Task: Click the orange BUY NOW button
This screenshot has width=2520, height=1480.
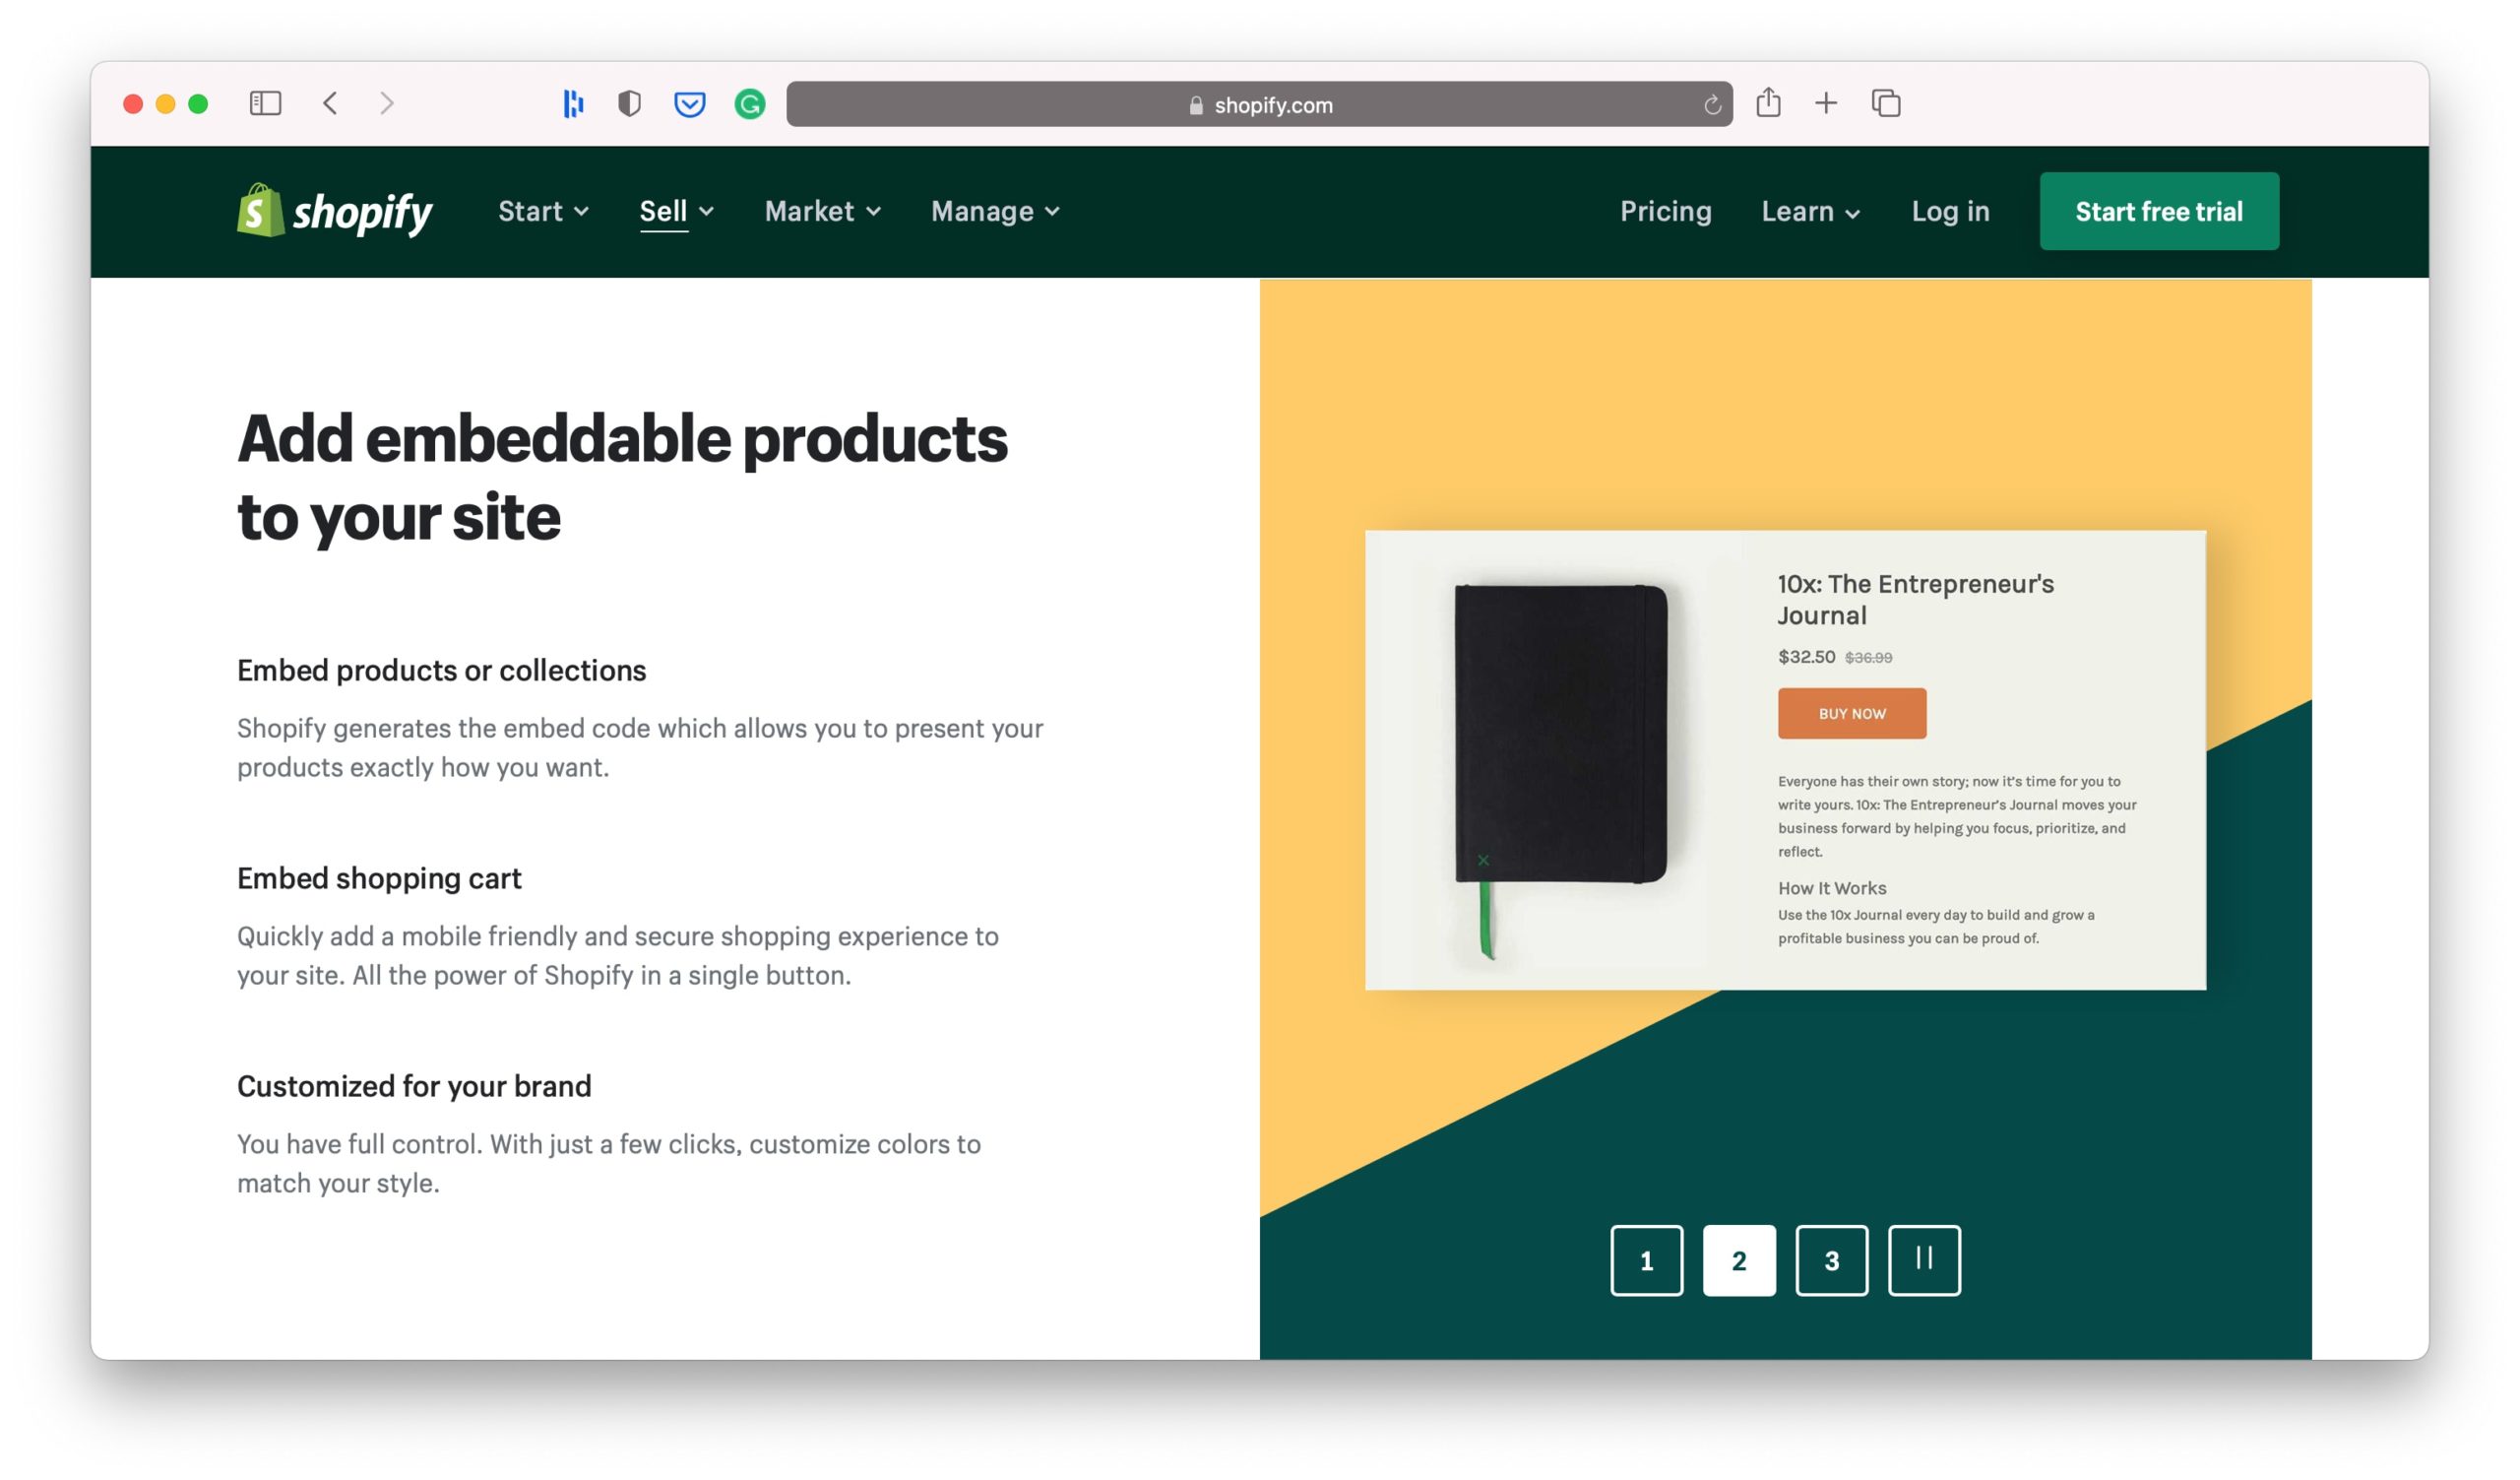Action: click(1852, 713)
